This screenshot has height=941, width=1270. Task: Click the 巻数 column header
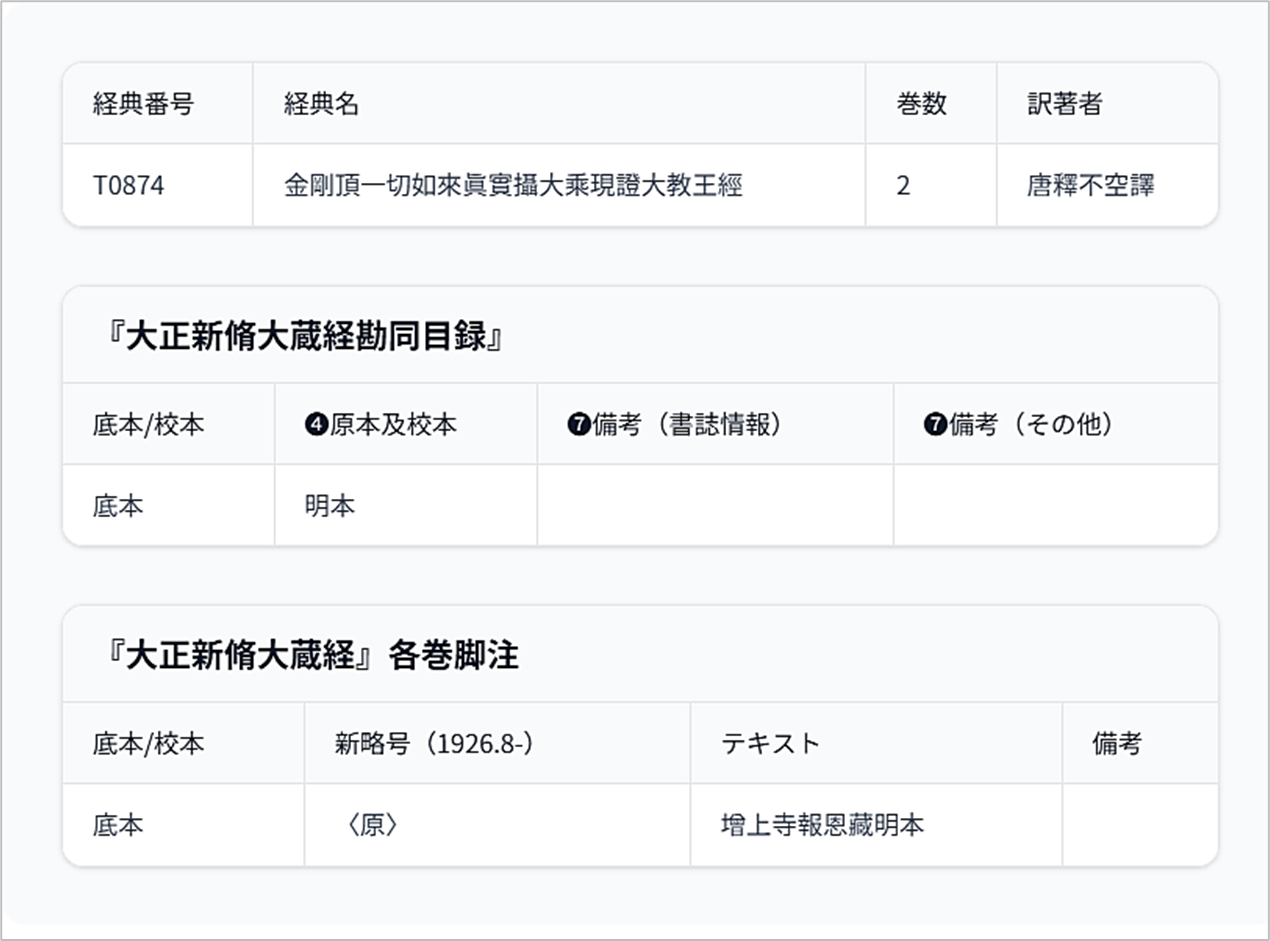coord(921,104)
